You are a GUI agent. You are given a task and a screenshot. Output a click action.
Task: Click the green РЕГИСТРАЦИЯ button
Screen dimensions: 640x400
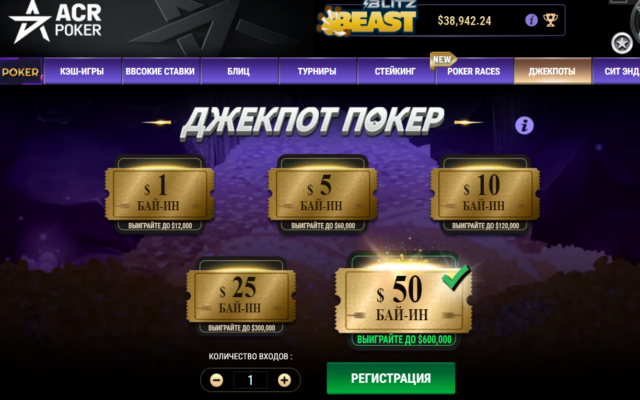pyautogui.click(x=391, y=378)
